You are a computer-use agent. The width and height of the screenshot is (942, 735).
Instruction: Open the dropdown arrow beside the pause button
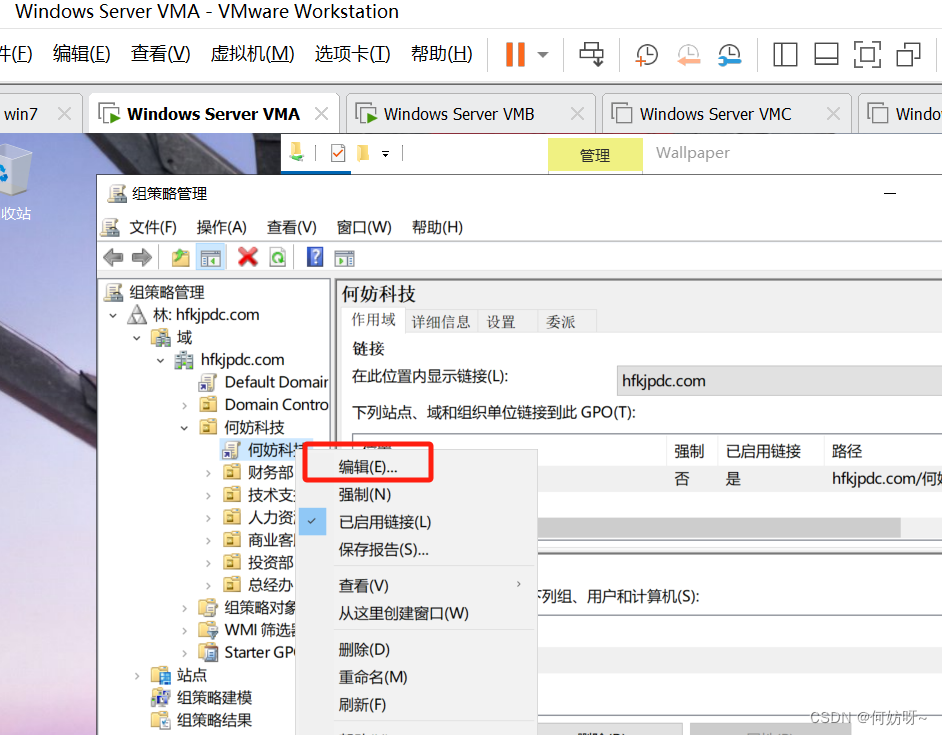pos(543,54)
